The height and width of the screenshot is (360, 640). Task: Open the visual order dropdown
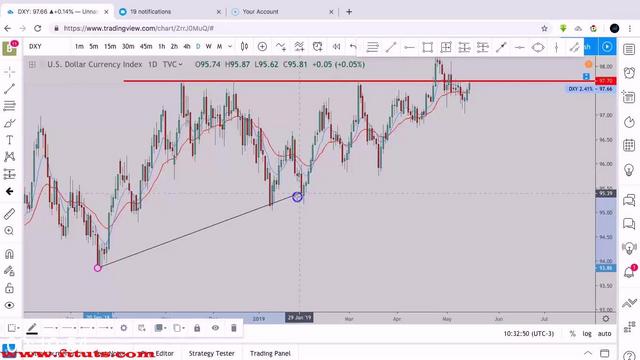160,328
